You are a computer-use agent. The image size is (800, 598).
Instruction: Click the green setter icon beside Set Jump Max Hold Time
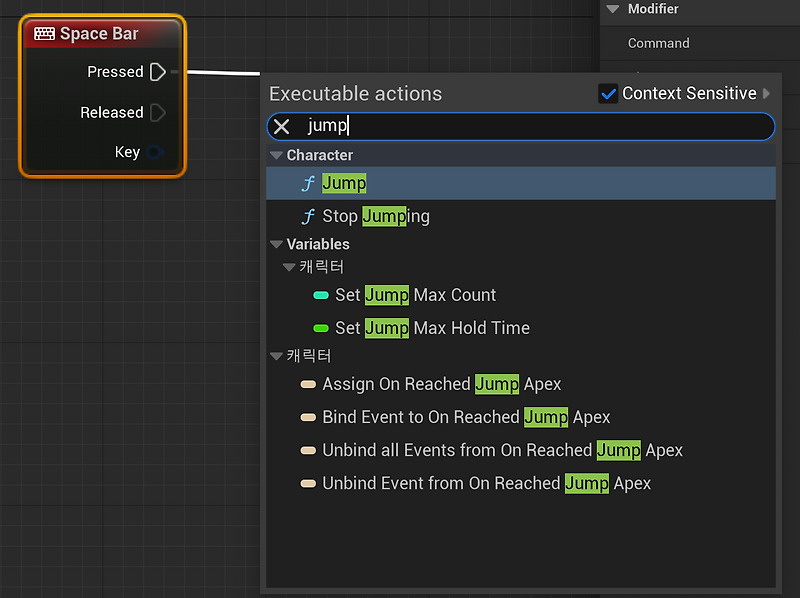point(320,327)
